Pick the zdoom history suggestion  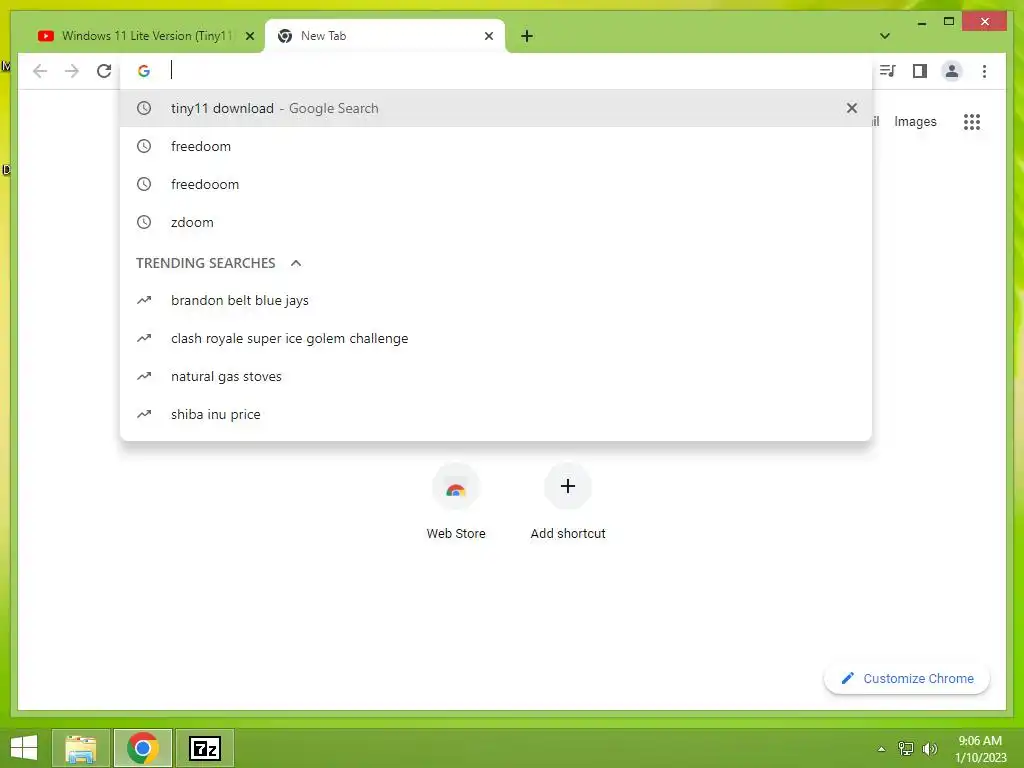pyautogui.click(x=496, y=221)
